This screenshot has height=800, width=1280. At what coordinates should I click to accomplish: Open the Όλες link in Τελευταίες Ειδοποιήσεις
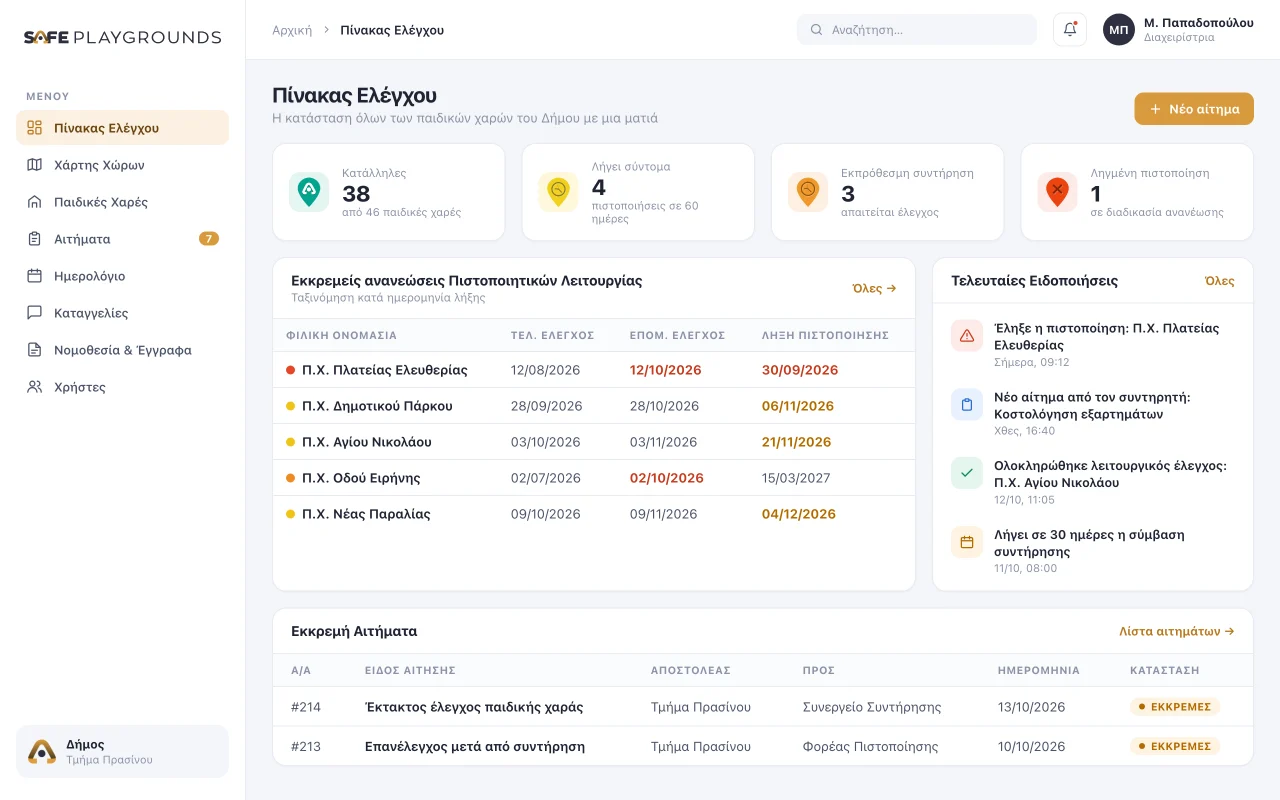pyautogui.click(x=1220, y=281)
